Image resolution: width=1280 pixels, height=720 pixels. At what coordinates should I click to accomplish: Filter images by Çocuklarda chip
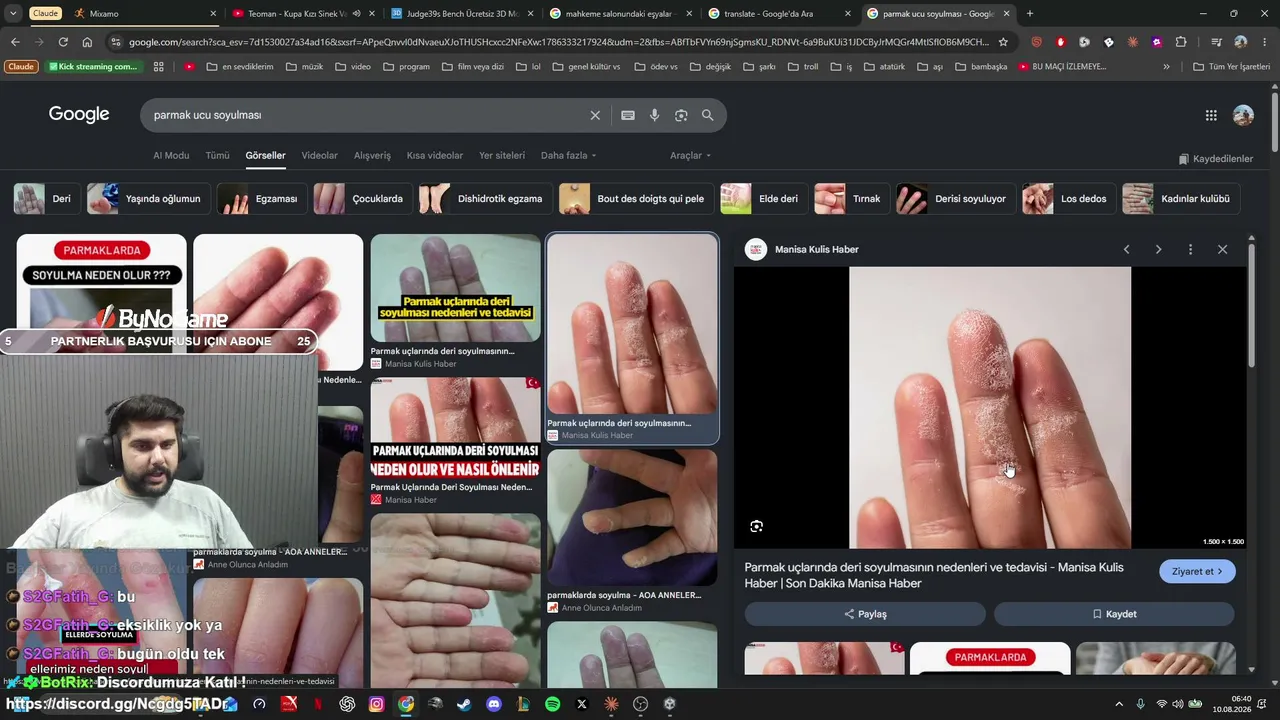362,199
